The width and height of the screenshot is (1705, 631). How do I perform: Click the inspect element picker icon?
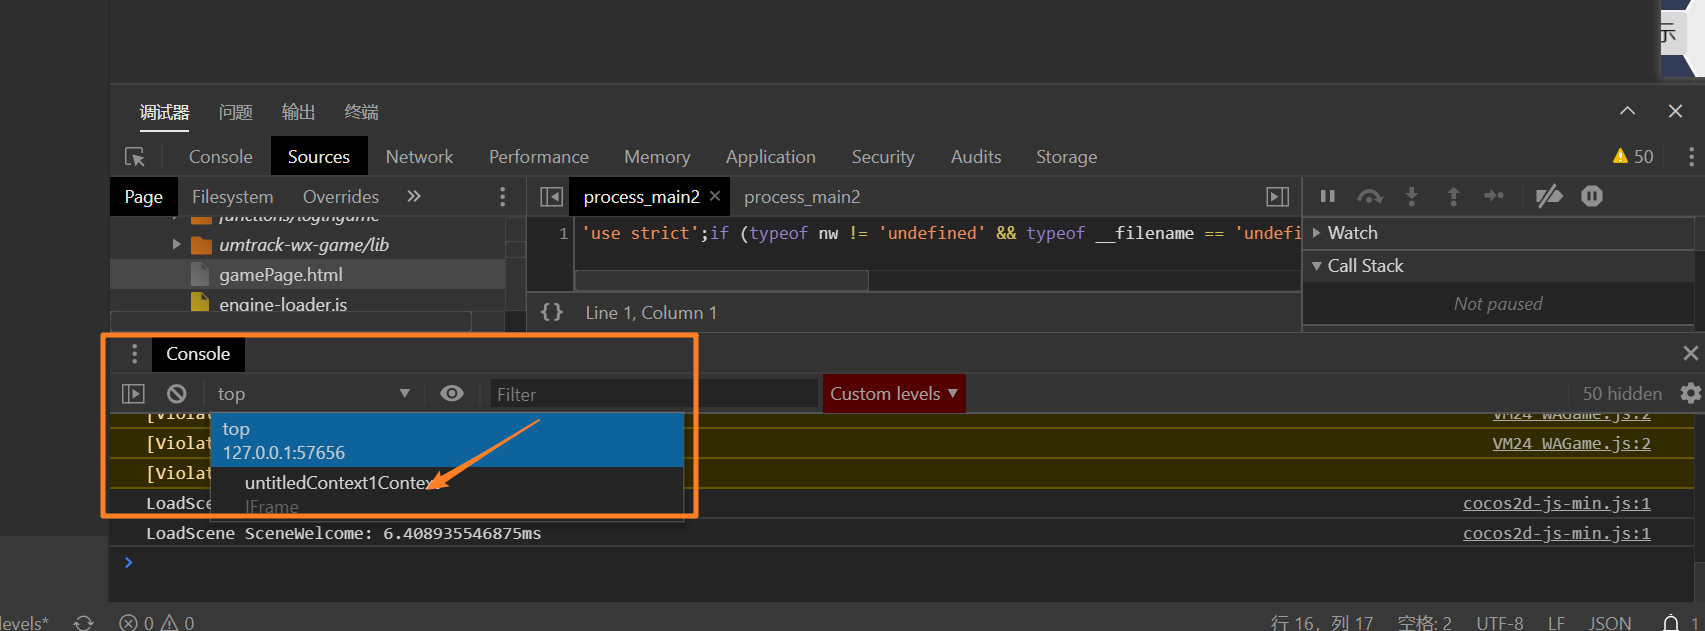tap(135, 157)
